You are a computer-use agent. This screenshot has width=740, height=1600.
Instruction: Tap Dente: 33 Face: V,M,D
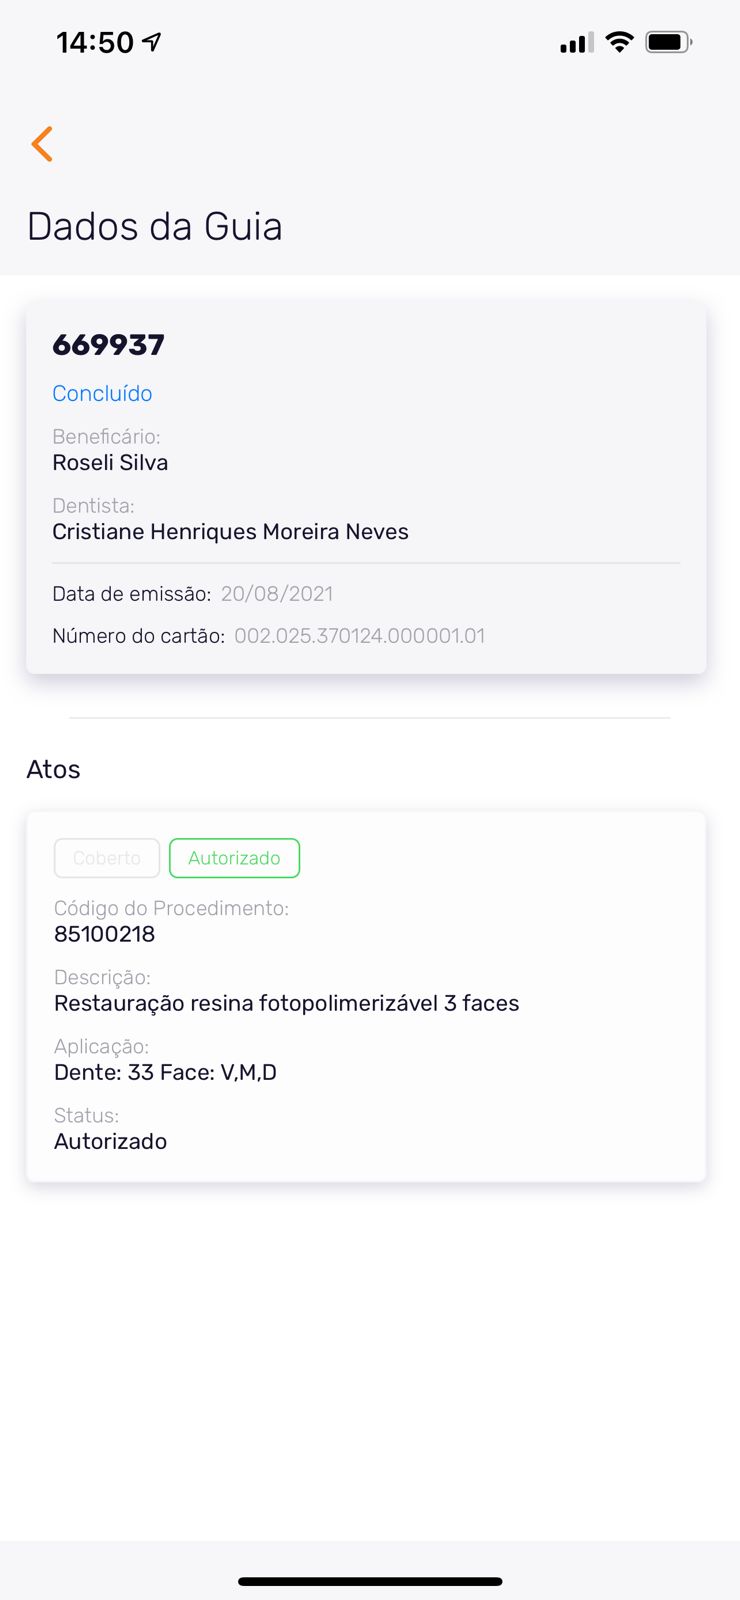(165, 1072)
